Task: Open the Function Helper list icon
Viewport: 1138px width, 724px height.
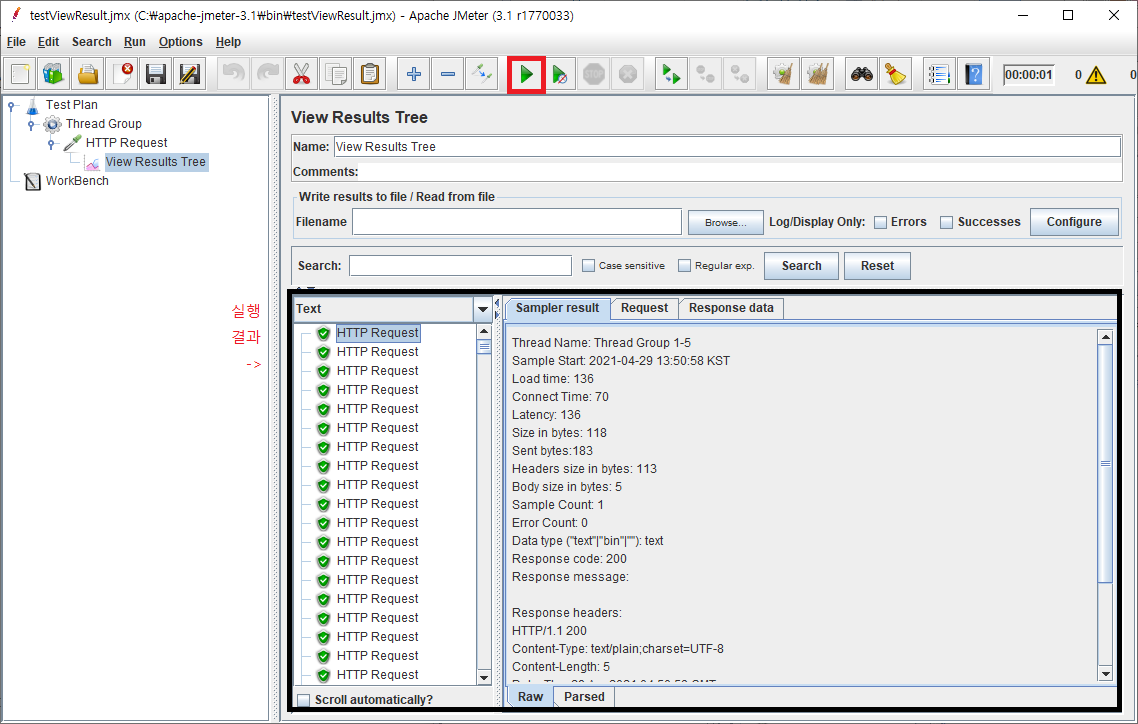Action: 939,74
